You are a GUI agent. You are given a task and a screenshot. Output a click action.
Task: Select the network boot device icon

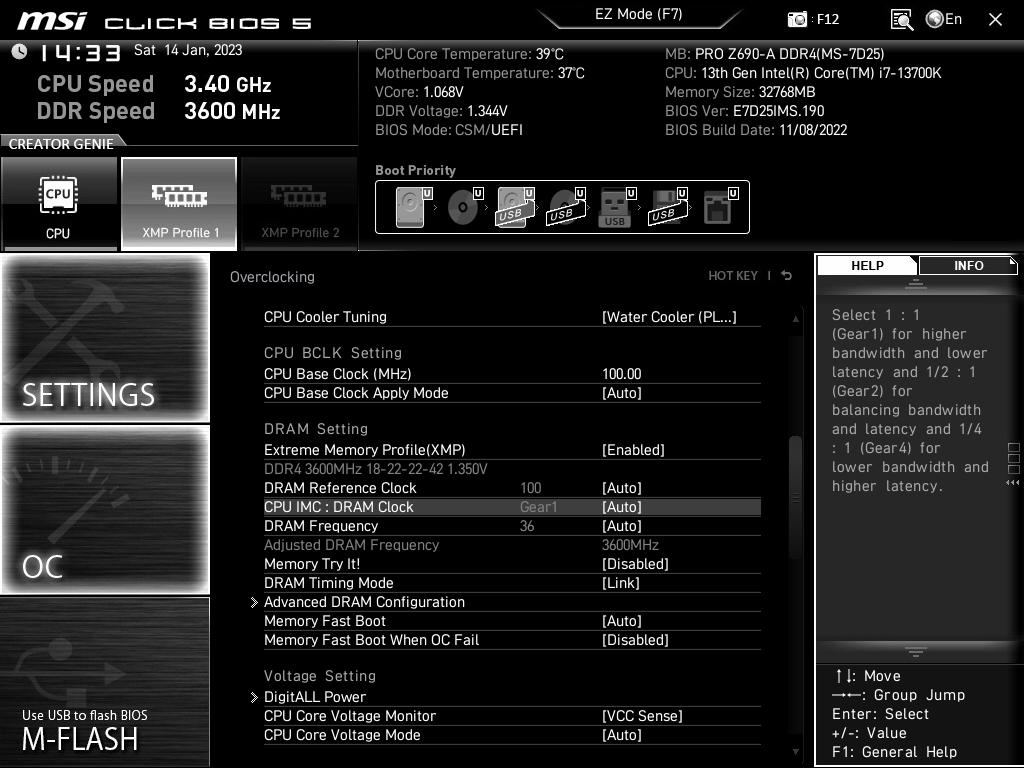720,207
